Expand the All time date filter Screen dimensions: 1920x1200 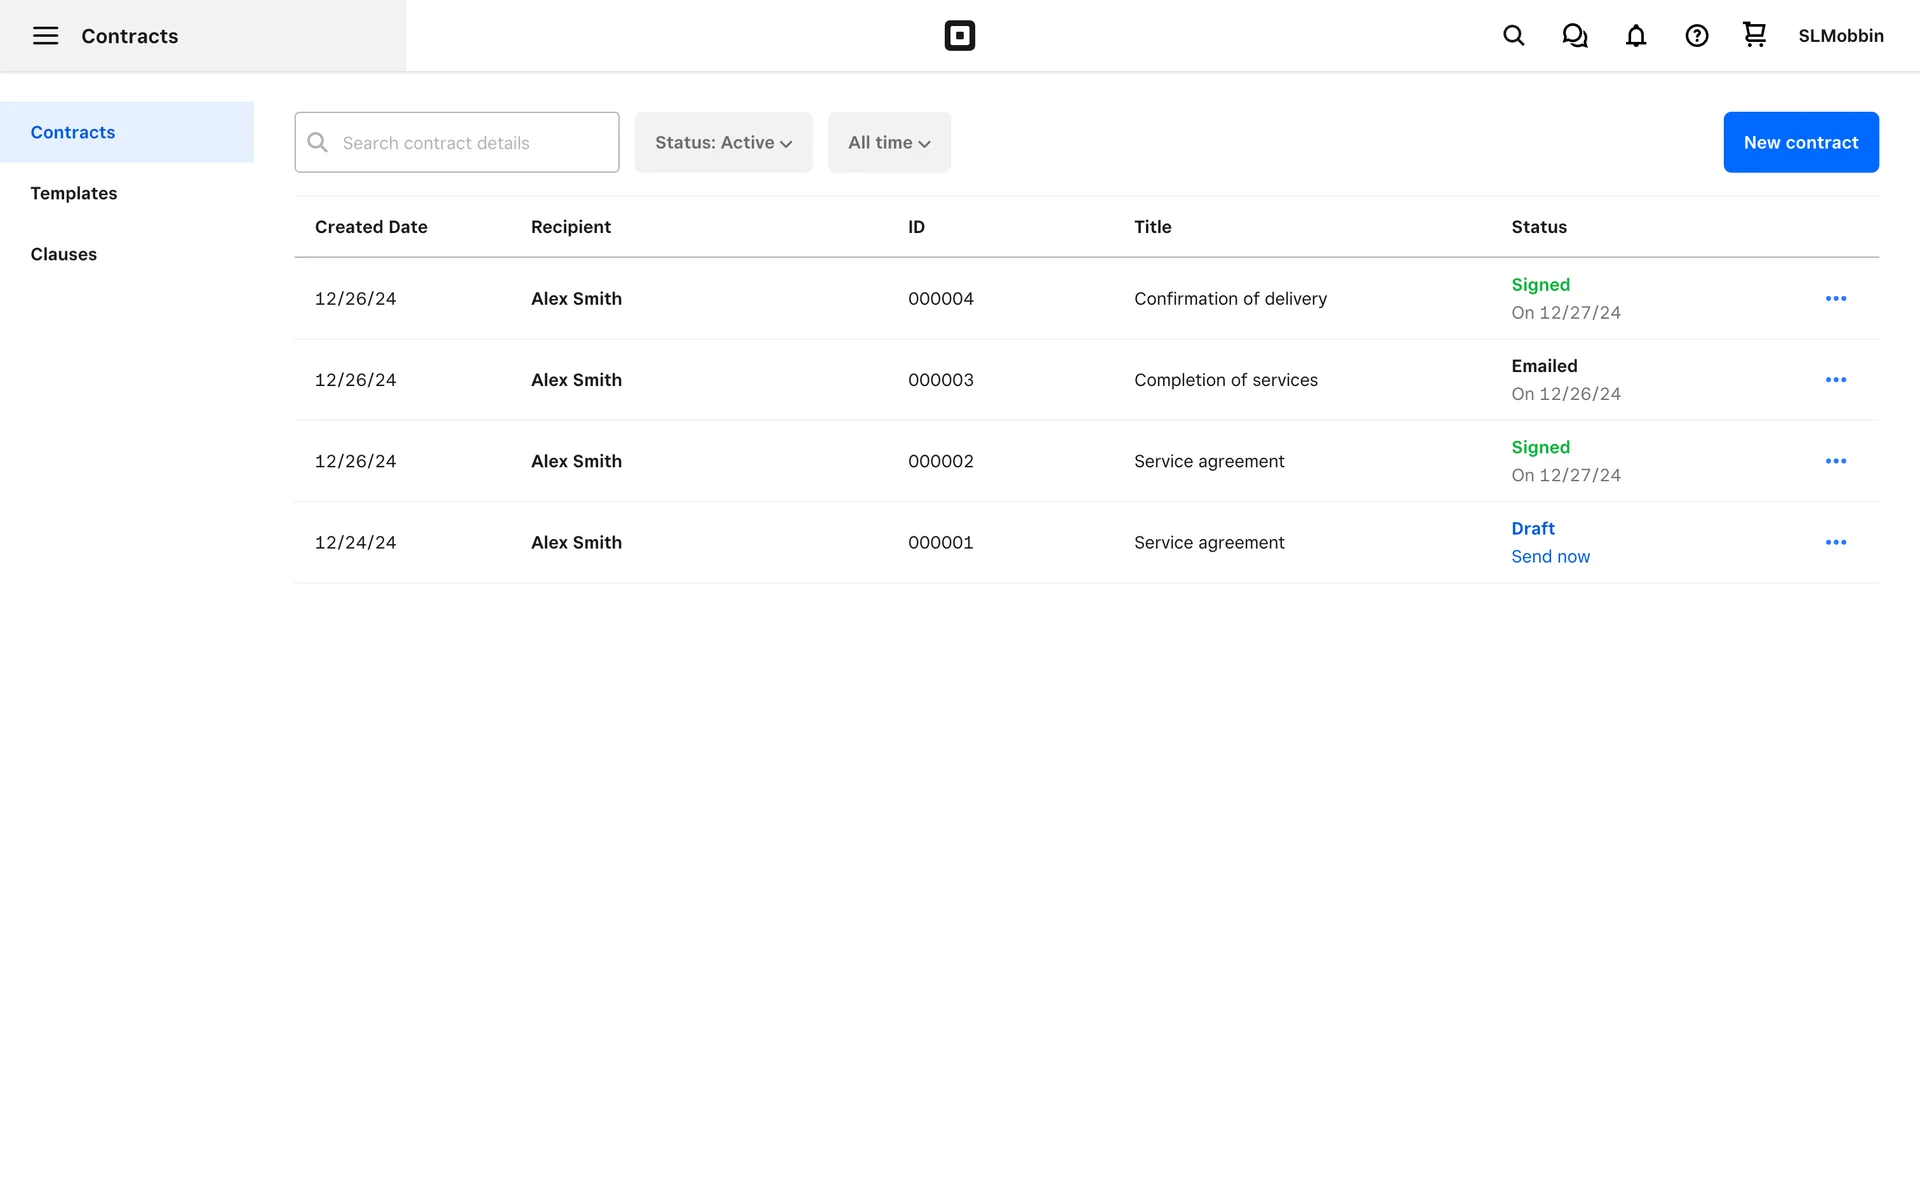click(x=888, y=143)
